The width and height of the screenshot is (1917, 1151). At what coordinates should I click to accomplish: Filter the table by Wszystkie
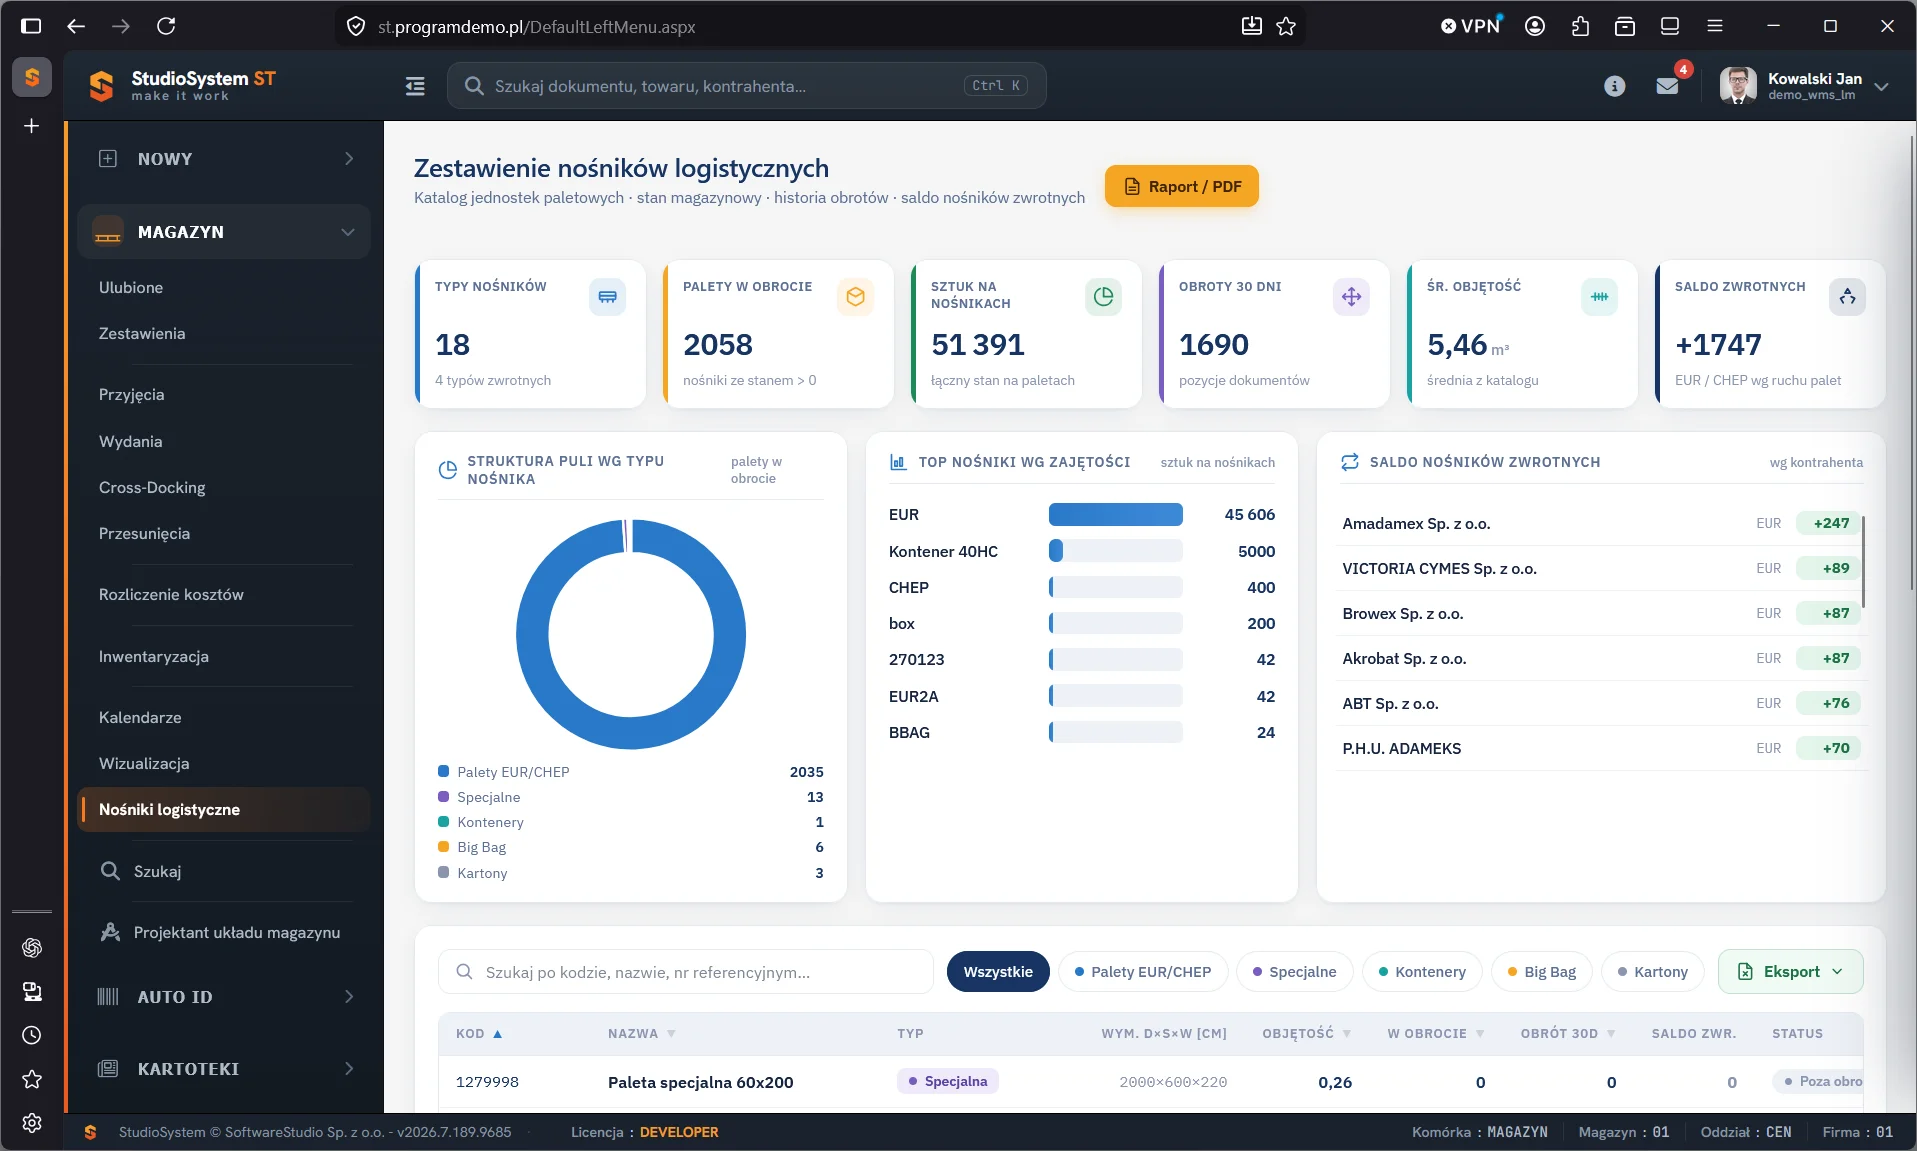pyautogui.click(x=998, y=972)
